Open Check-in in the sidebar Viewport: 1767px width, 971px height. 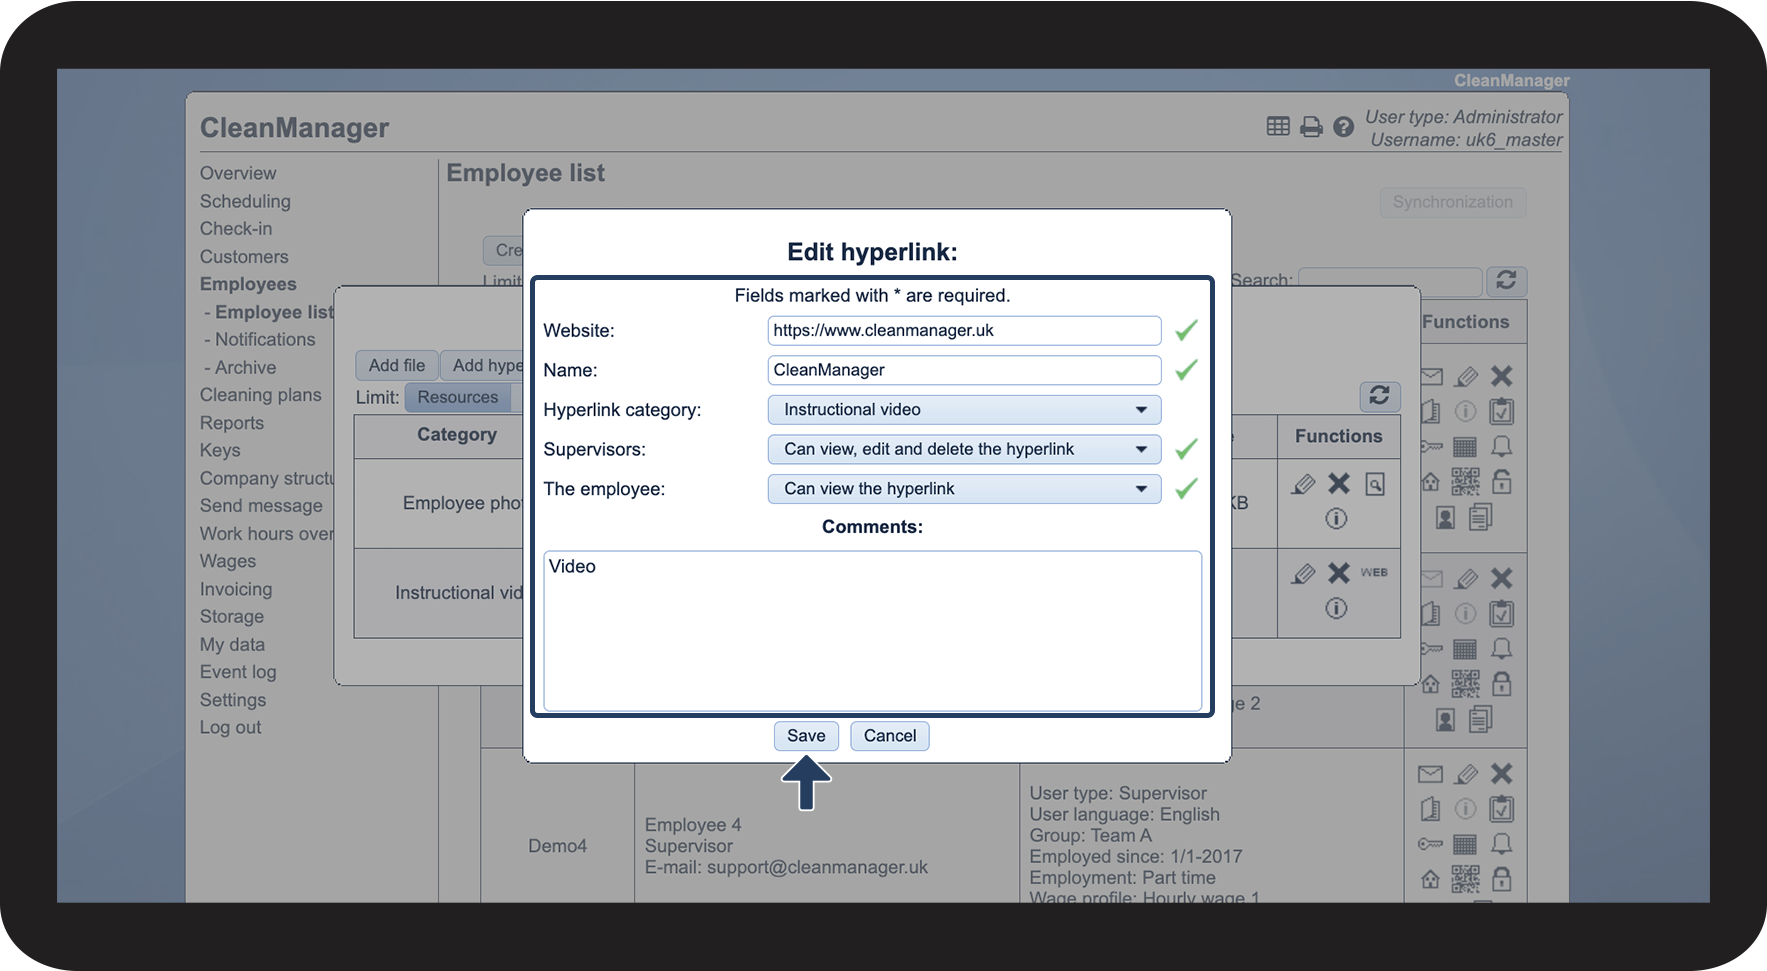236,229
